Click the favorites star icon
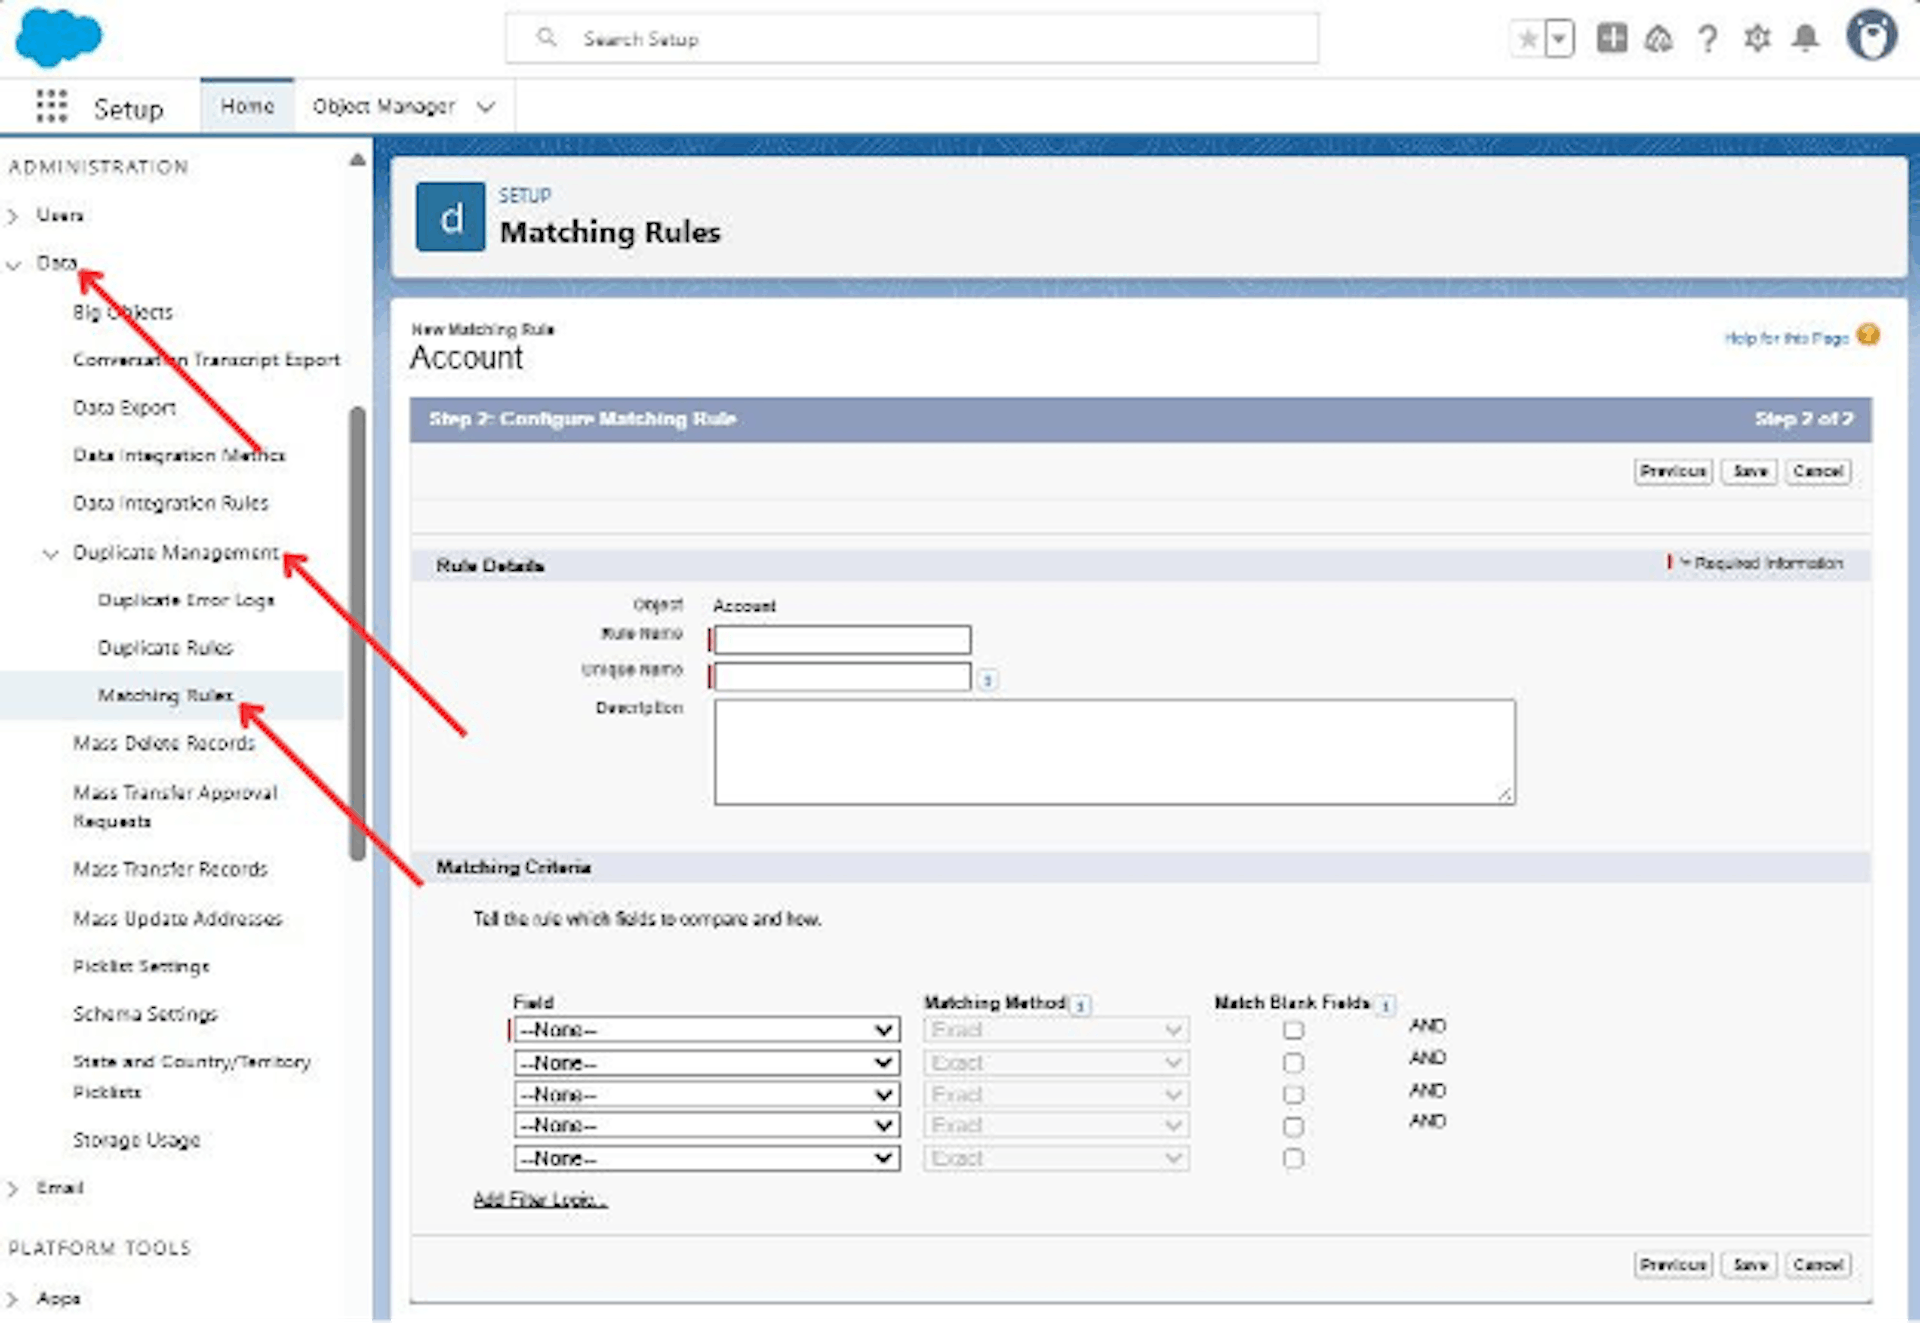 point(1527,39)
